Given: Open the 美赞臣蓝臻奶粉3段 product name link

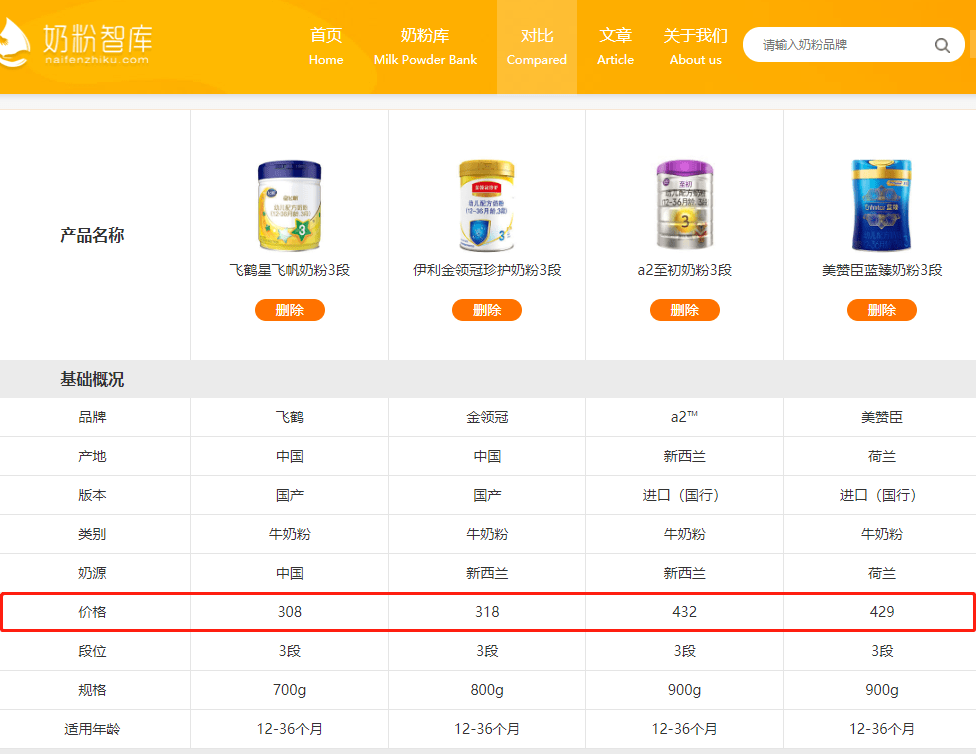Looking at the screenshot, I should [x=881, y=270].
